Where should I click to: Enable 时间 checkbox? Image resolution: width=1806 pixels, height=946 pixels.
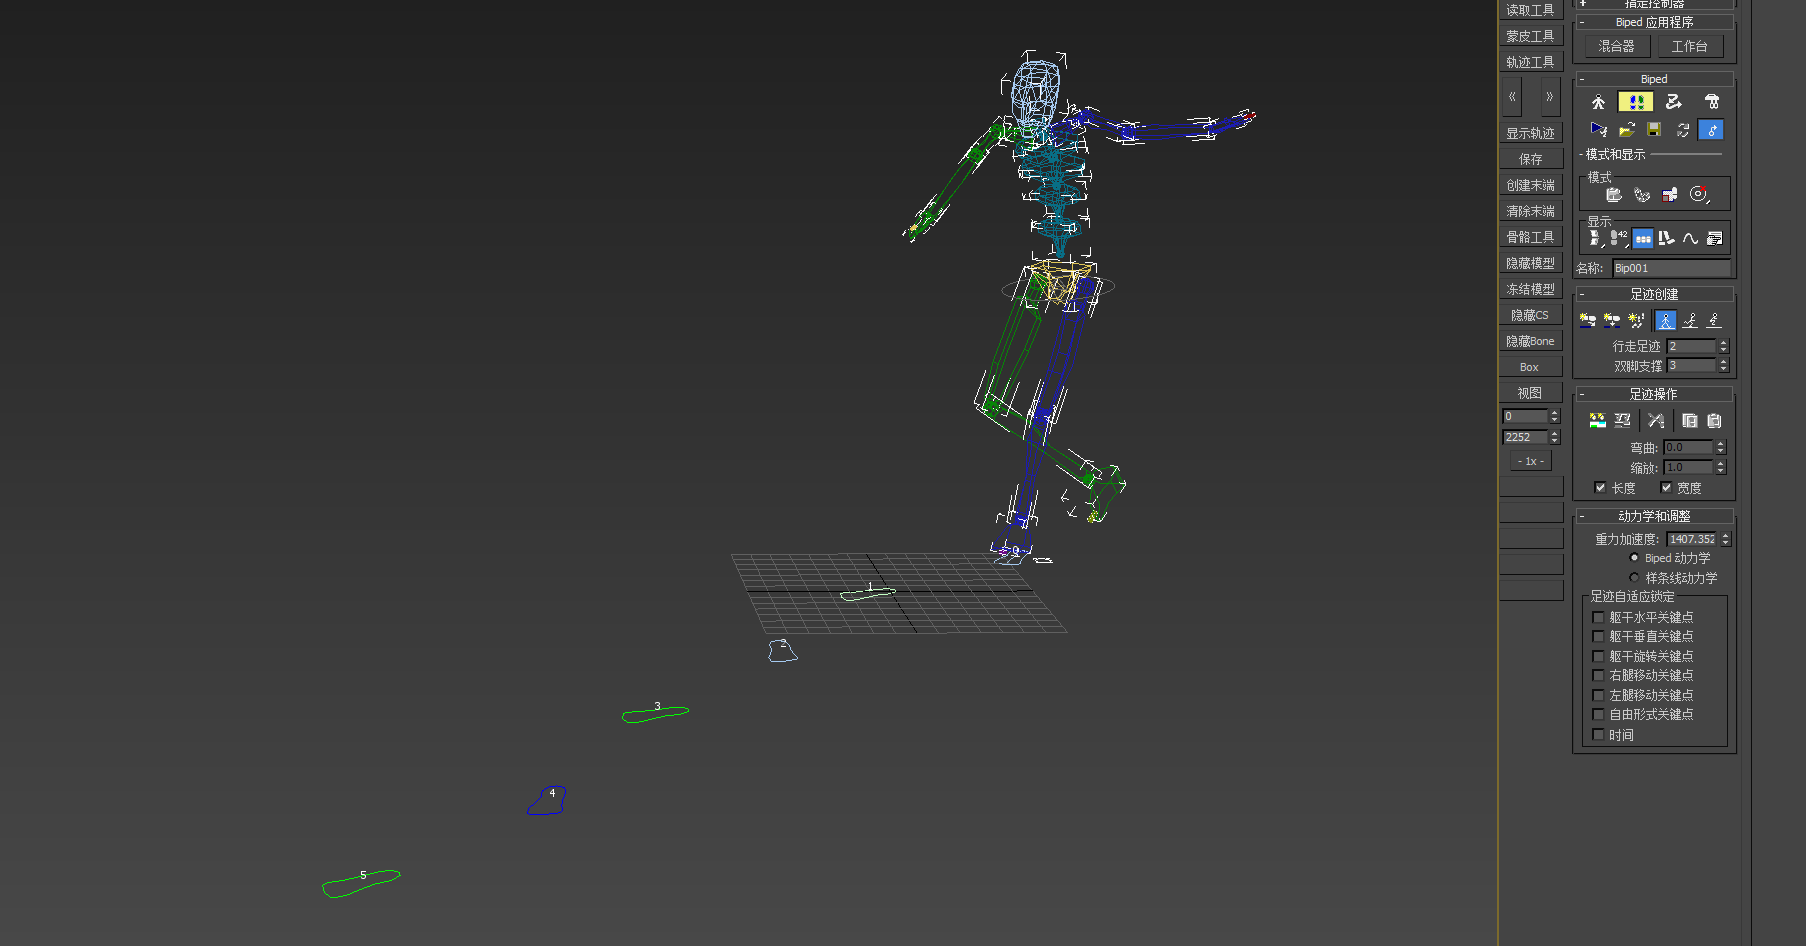tap(1598, 734)
